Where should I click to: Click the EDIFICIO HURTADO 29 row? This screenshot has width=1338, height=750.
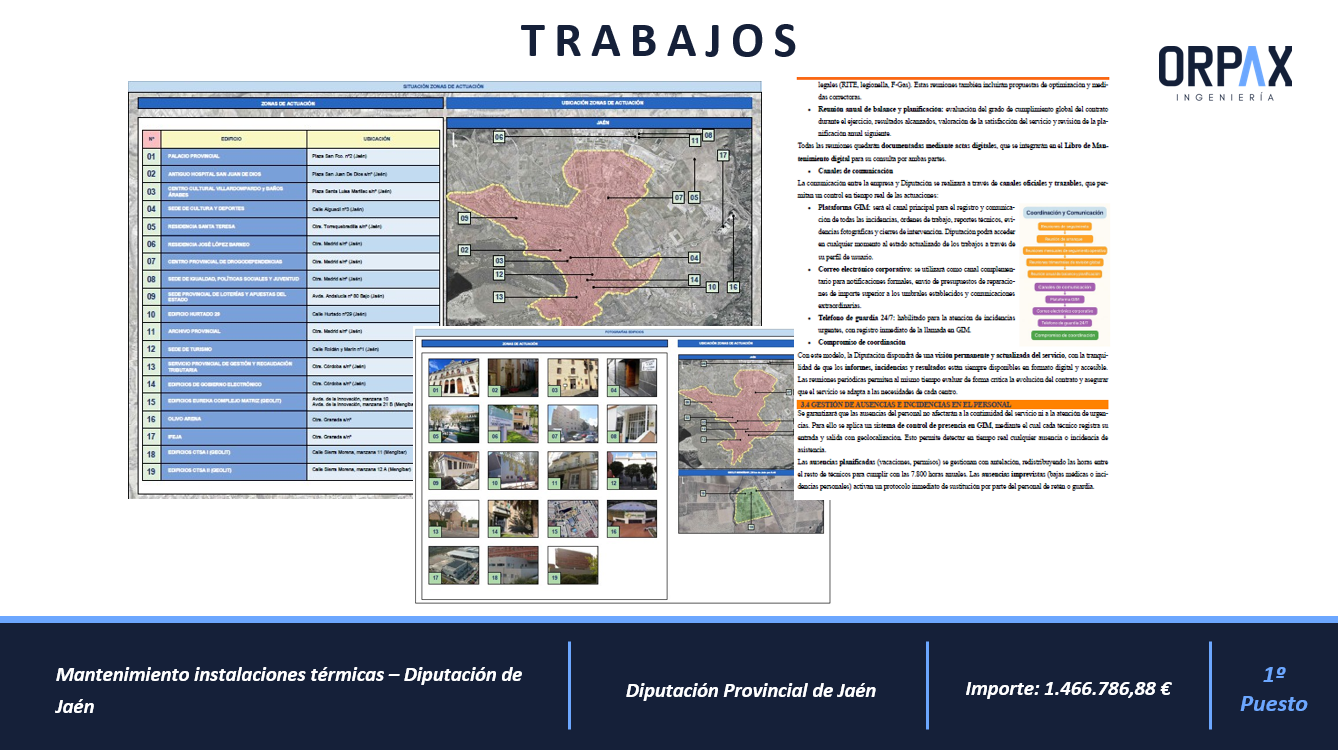[290, 314]
